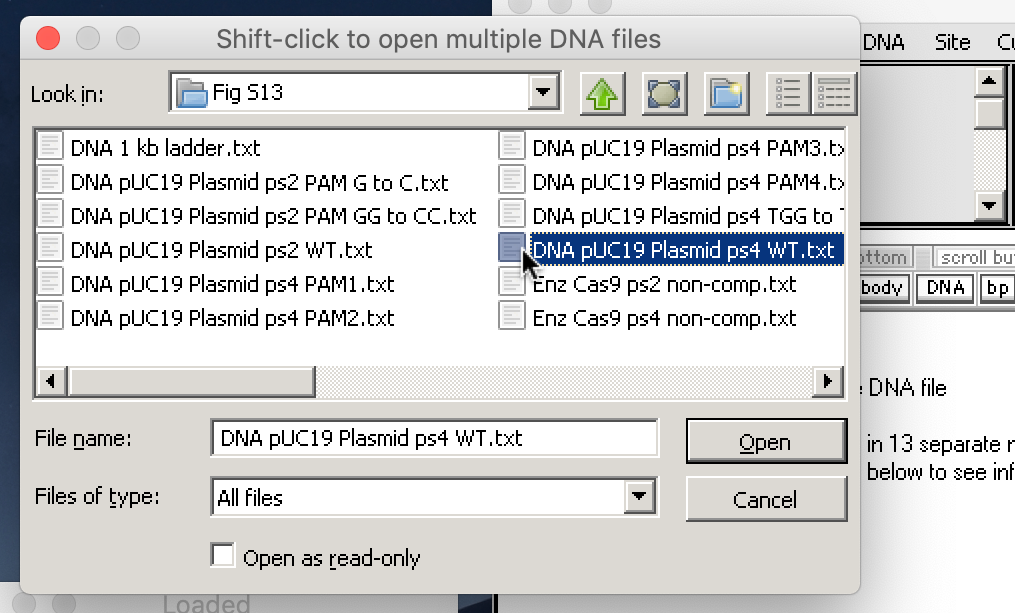Expand the Look in folder dropdown

click(543, 92)
